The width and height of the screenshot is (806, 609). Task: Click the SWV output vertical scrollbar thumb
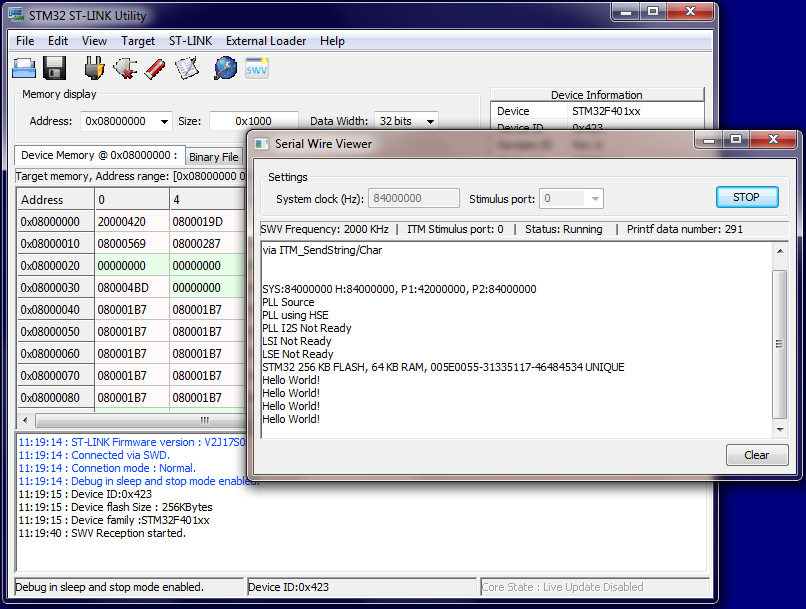pyautogui.click(x=780, y=344)
